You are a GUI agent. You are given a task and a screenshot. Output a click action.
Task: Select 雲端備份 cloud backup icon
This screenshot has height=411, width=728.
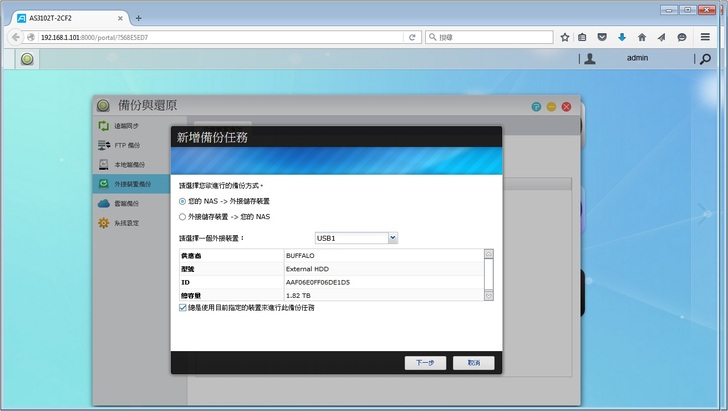point(104,203)
